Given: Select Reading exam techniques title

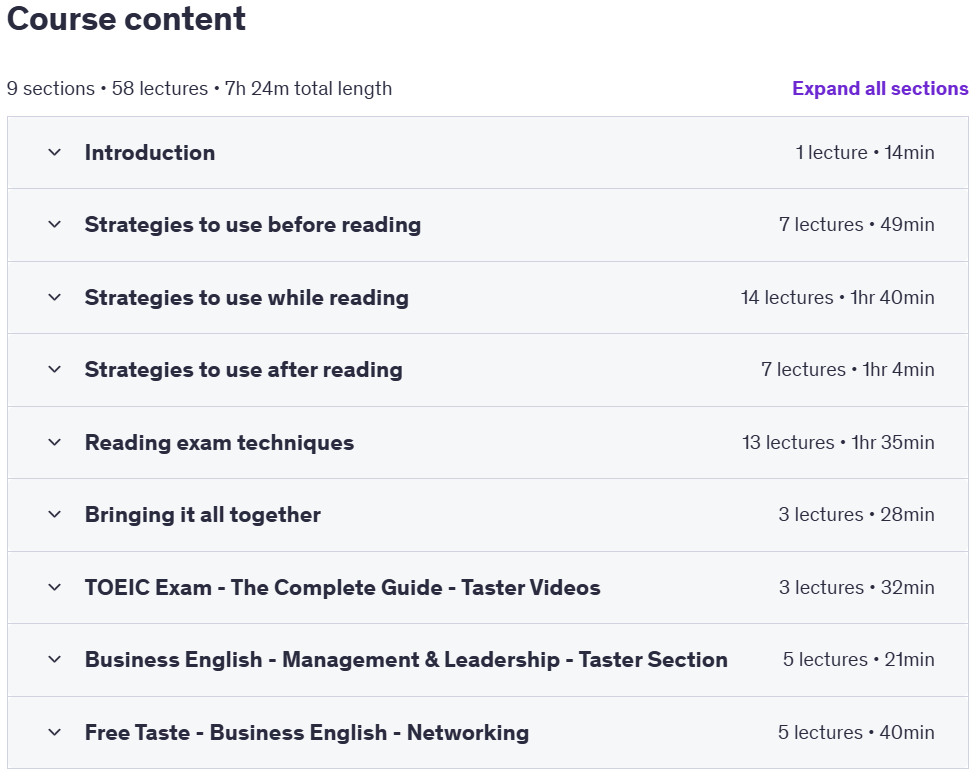Looking at the screenshot, I should pyautogui.click(x=219, y=442).
